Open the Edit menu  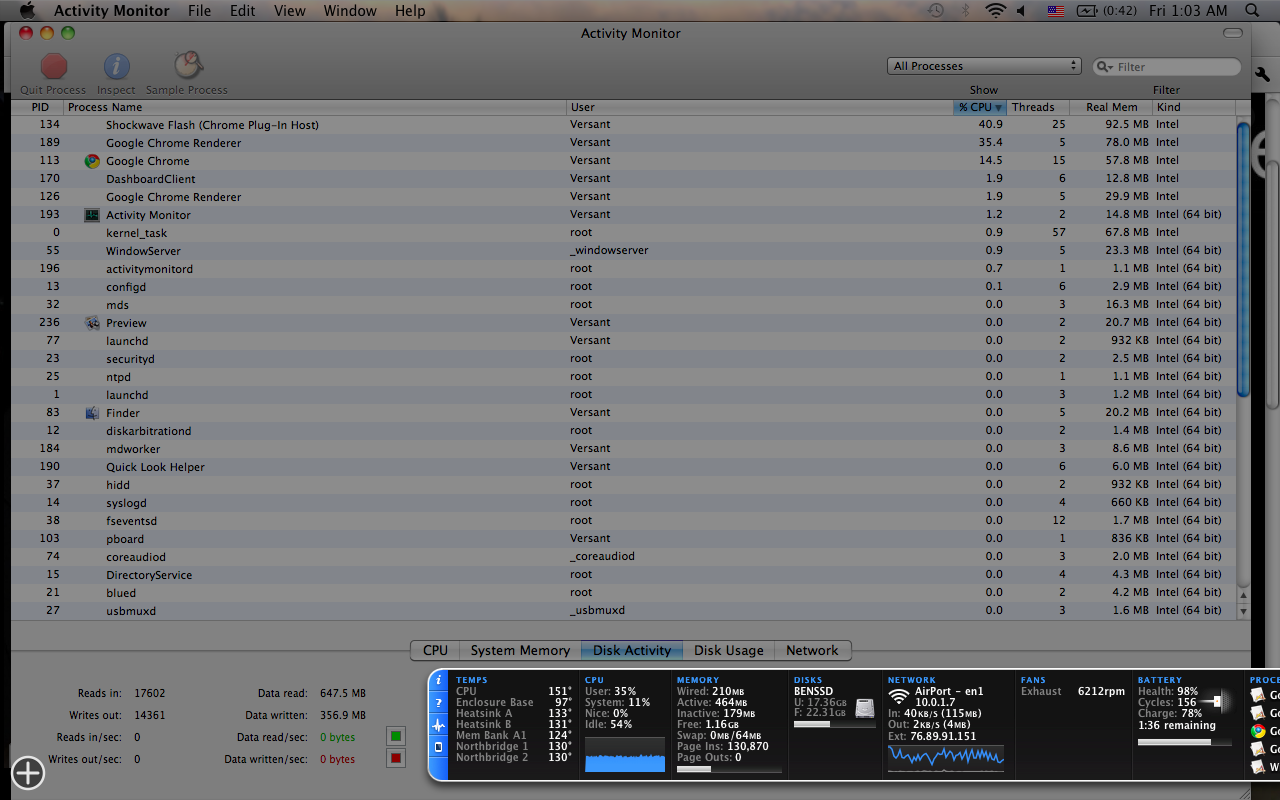[x=243, y=11]
